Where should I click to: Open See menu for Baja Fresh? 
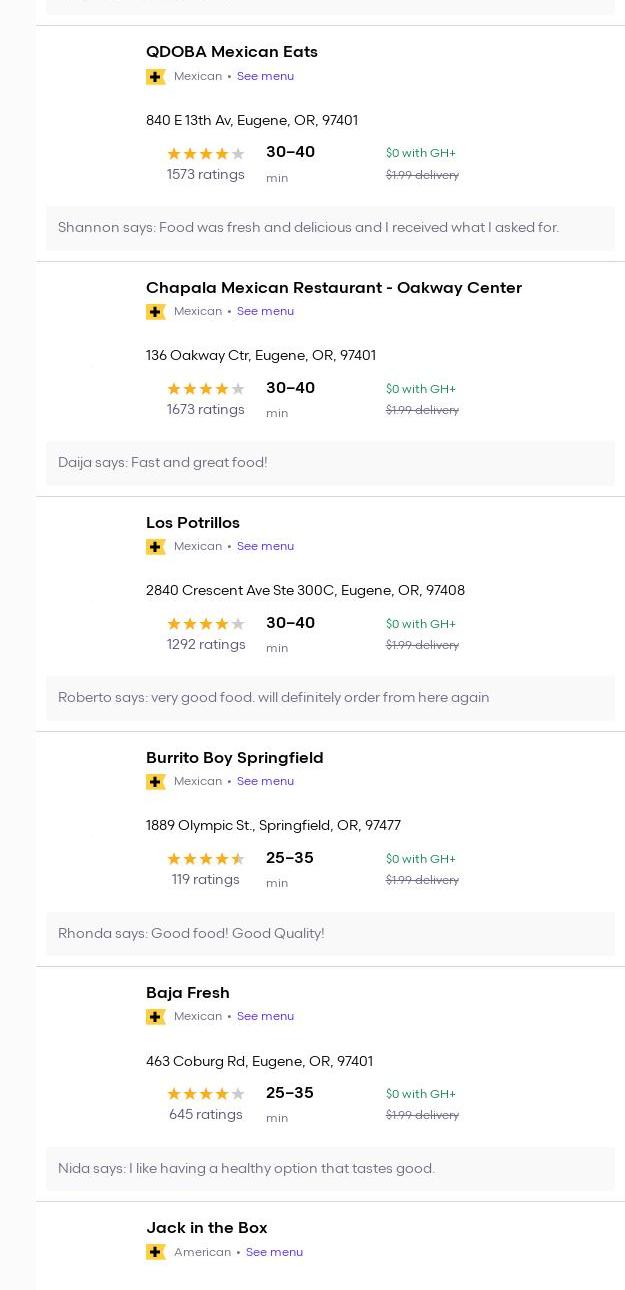[x=265, y=1016]
